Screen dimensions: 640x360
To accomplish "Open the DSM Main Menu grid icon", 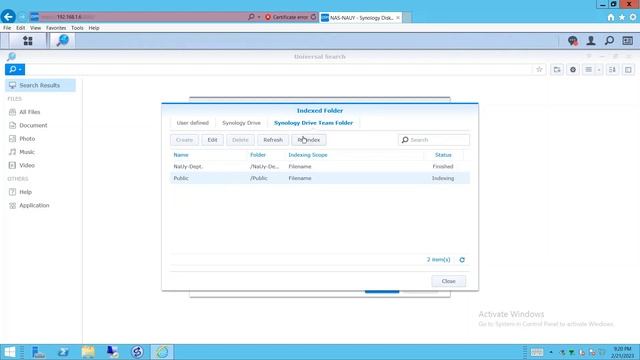I will coord(28,40).
